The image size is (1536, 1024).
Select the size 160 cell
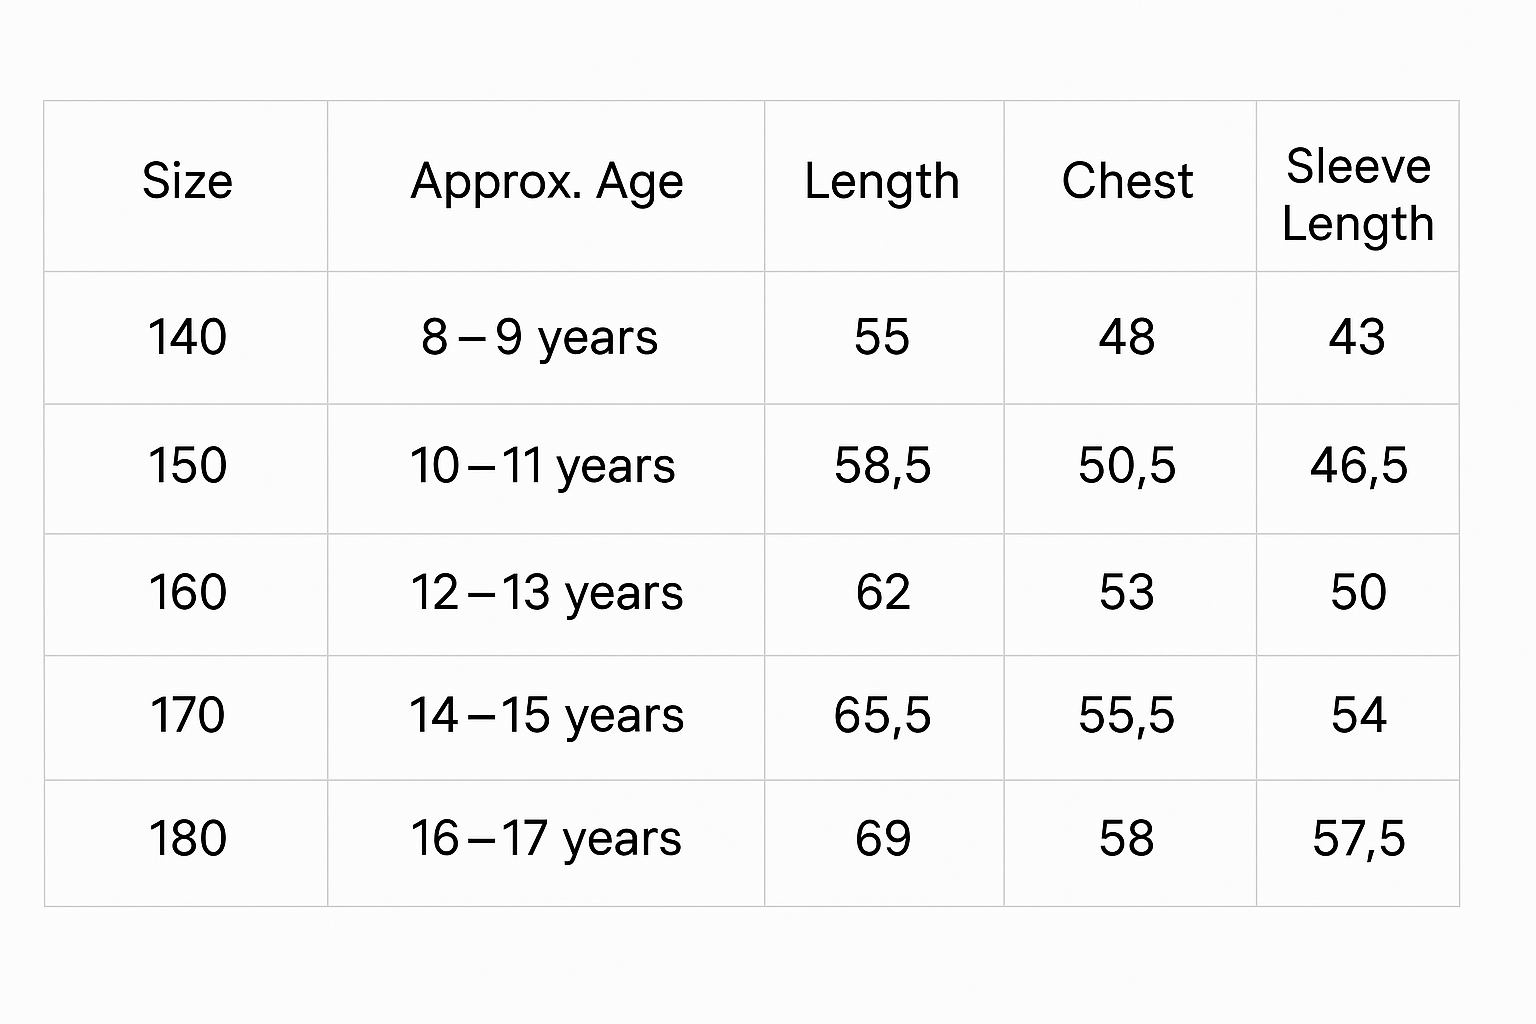click(187, 592)
